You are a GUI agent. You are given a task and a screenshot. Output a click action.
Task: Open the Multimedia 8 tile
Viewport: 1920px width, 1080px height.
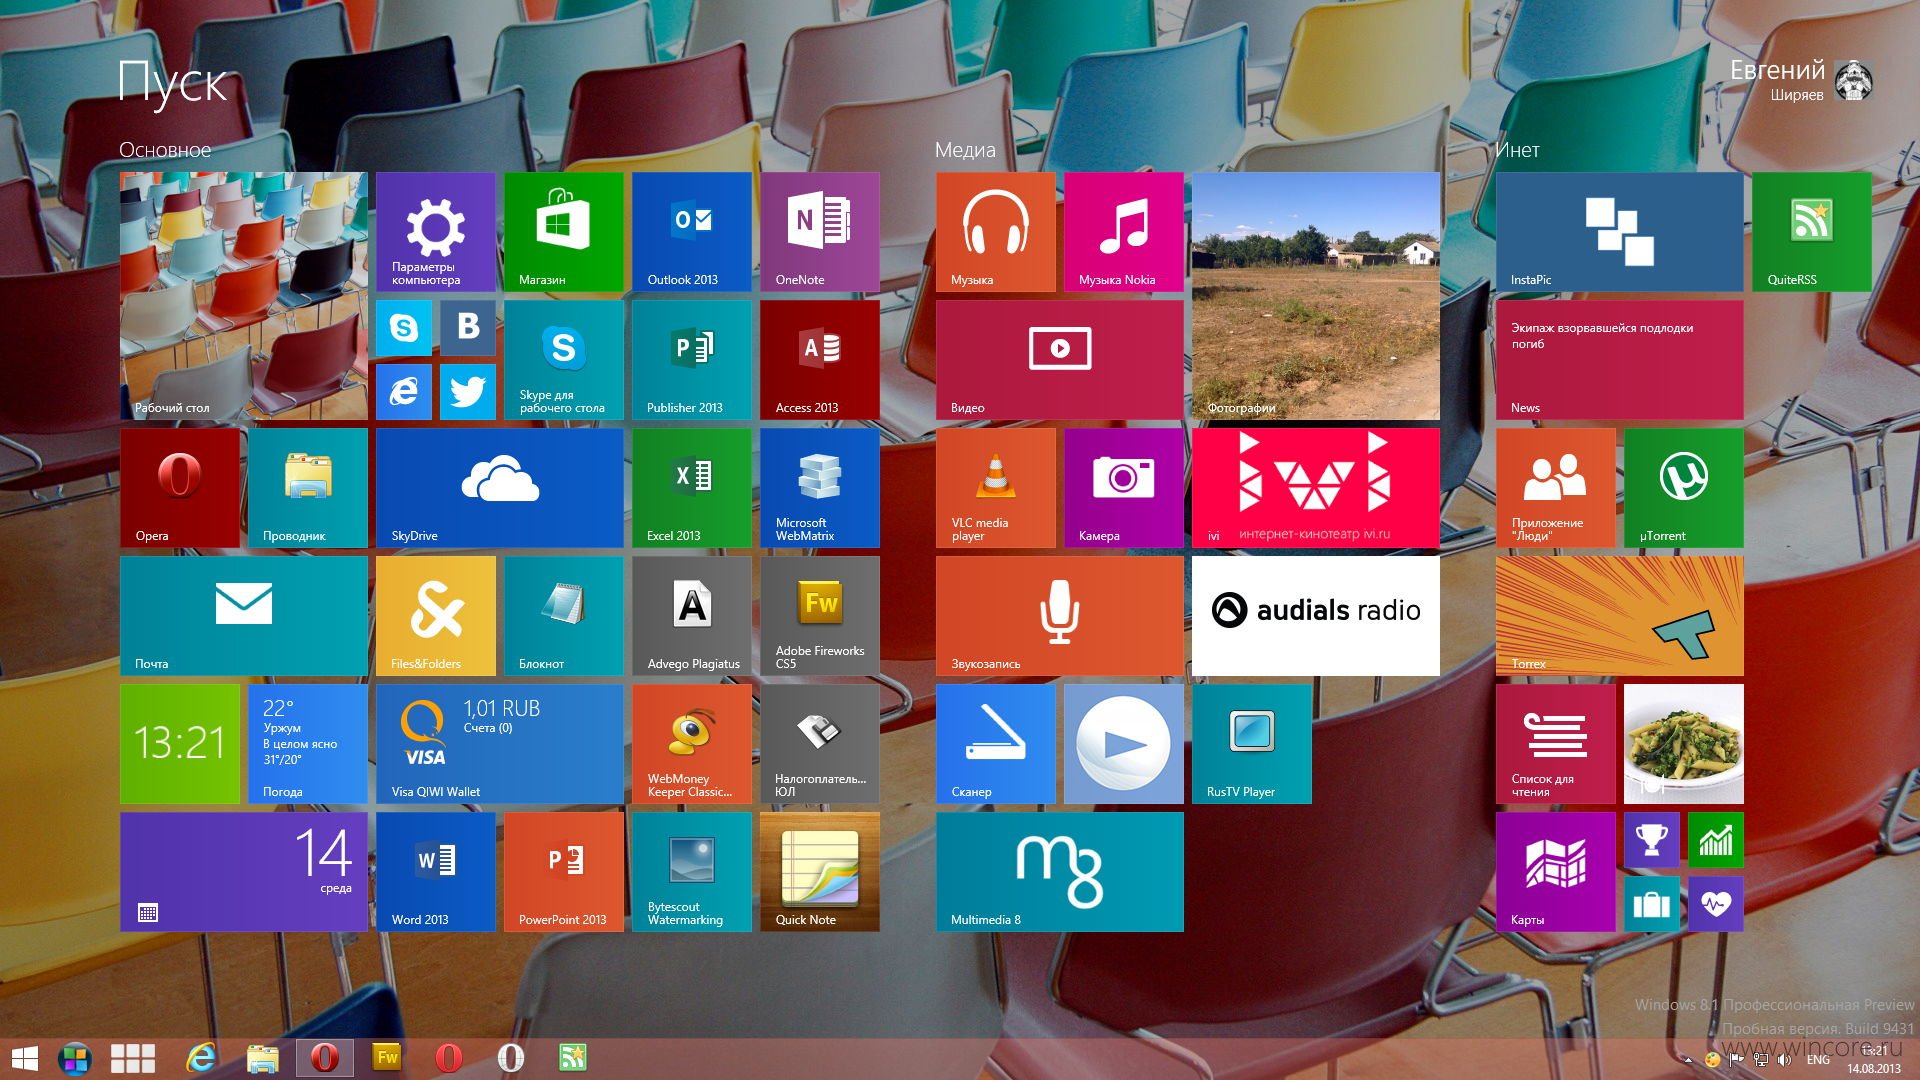click(1059, 872)
